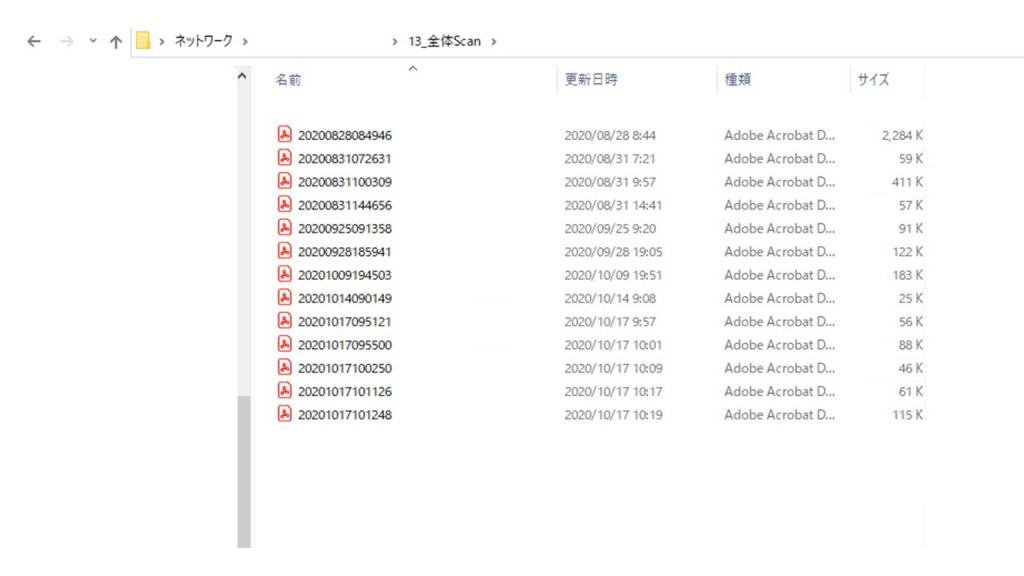Click PDF icon of file 20201017101248
1024x576 pixels.
[284, 414]
